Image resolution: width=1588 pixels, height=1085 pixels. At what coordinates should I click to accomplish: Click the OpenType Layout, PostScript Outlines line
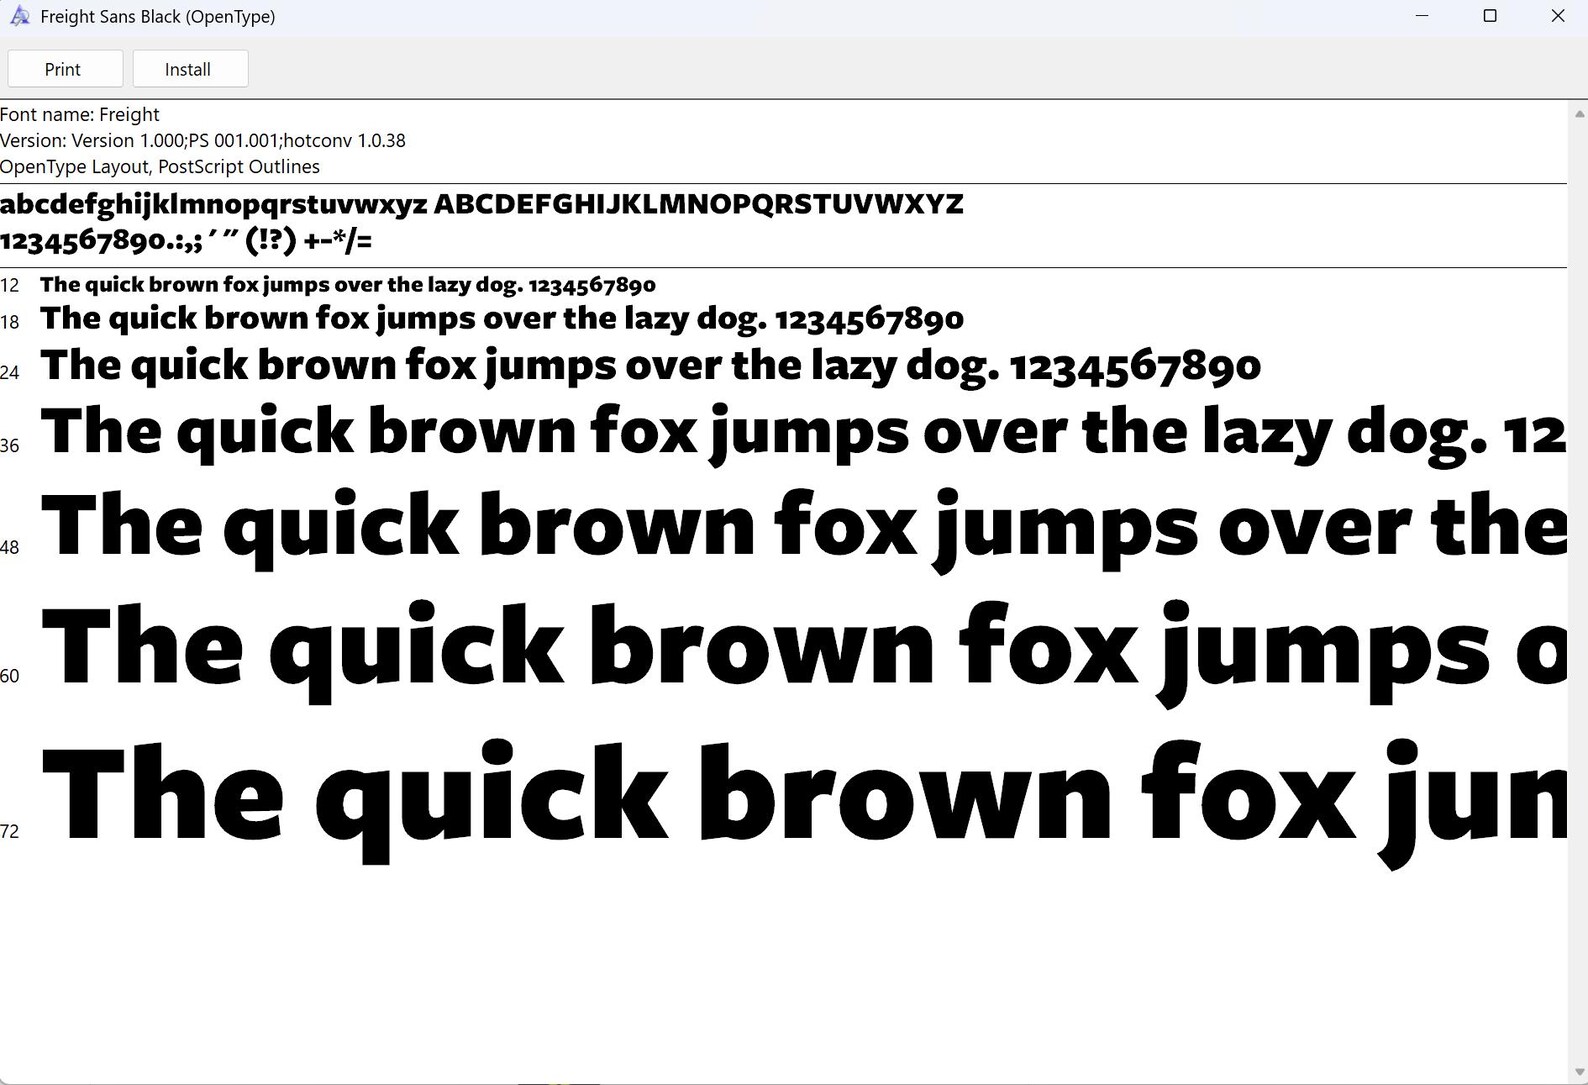tap(160, 166)
